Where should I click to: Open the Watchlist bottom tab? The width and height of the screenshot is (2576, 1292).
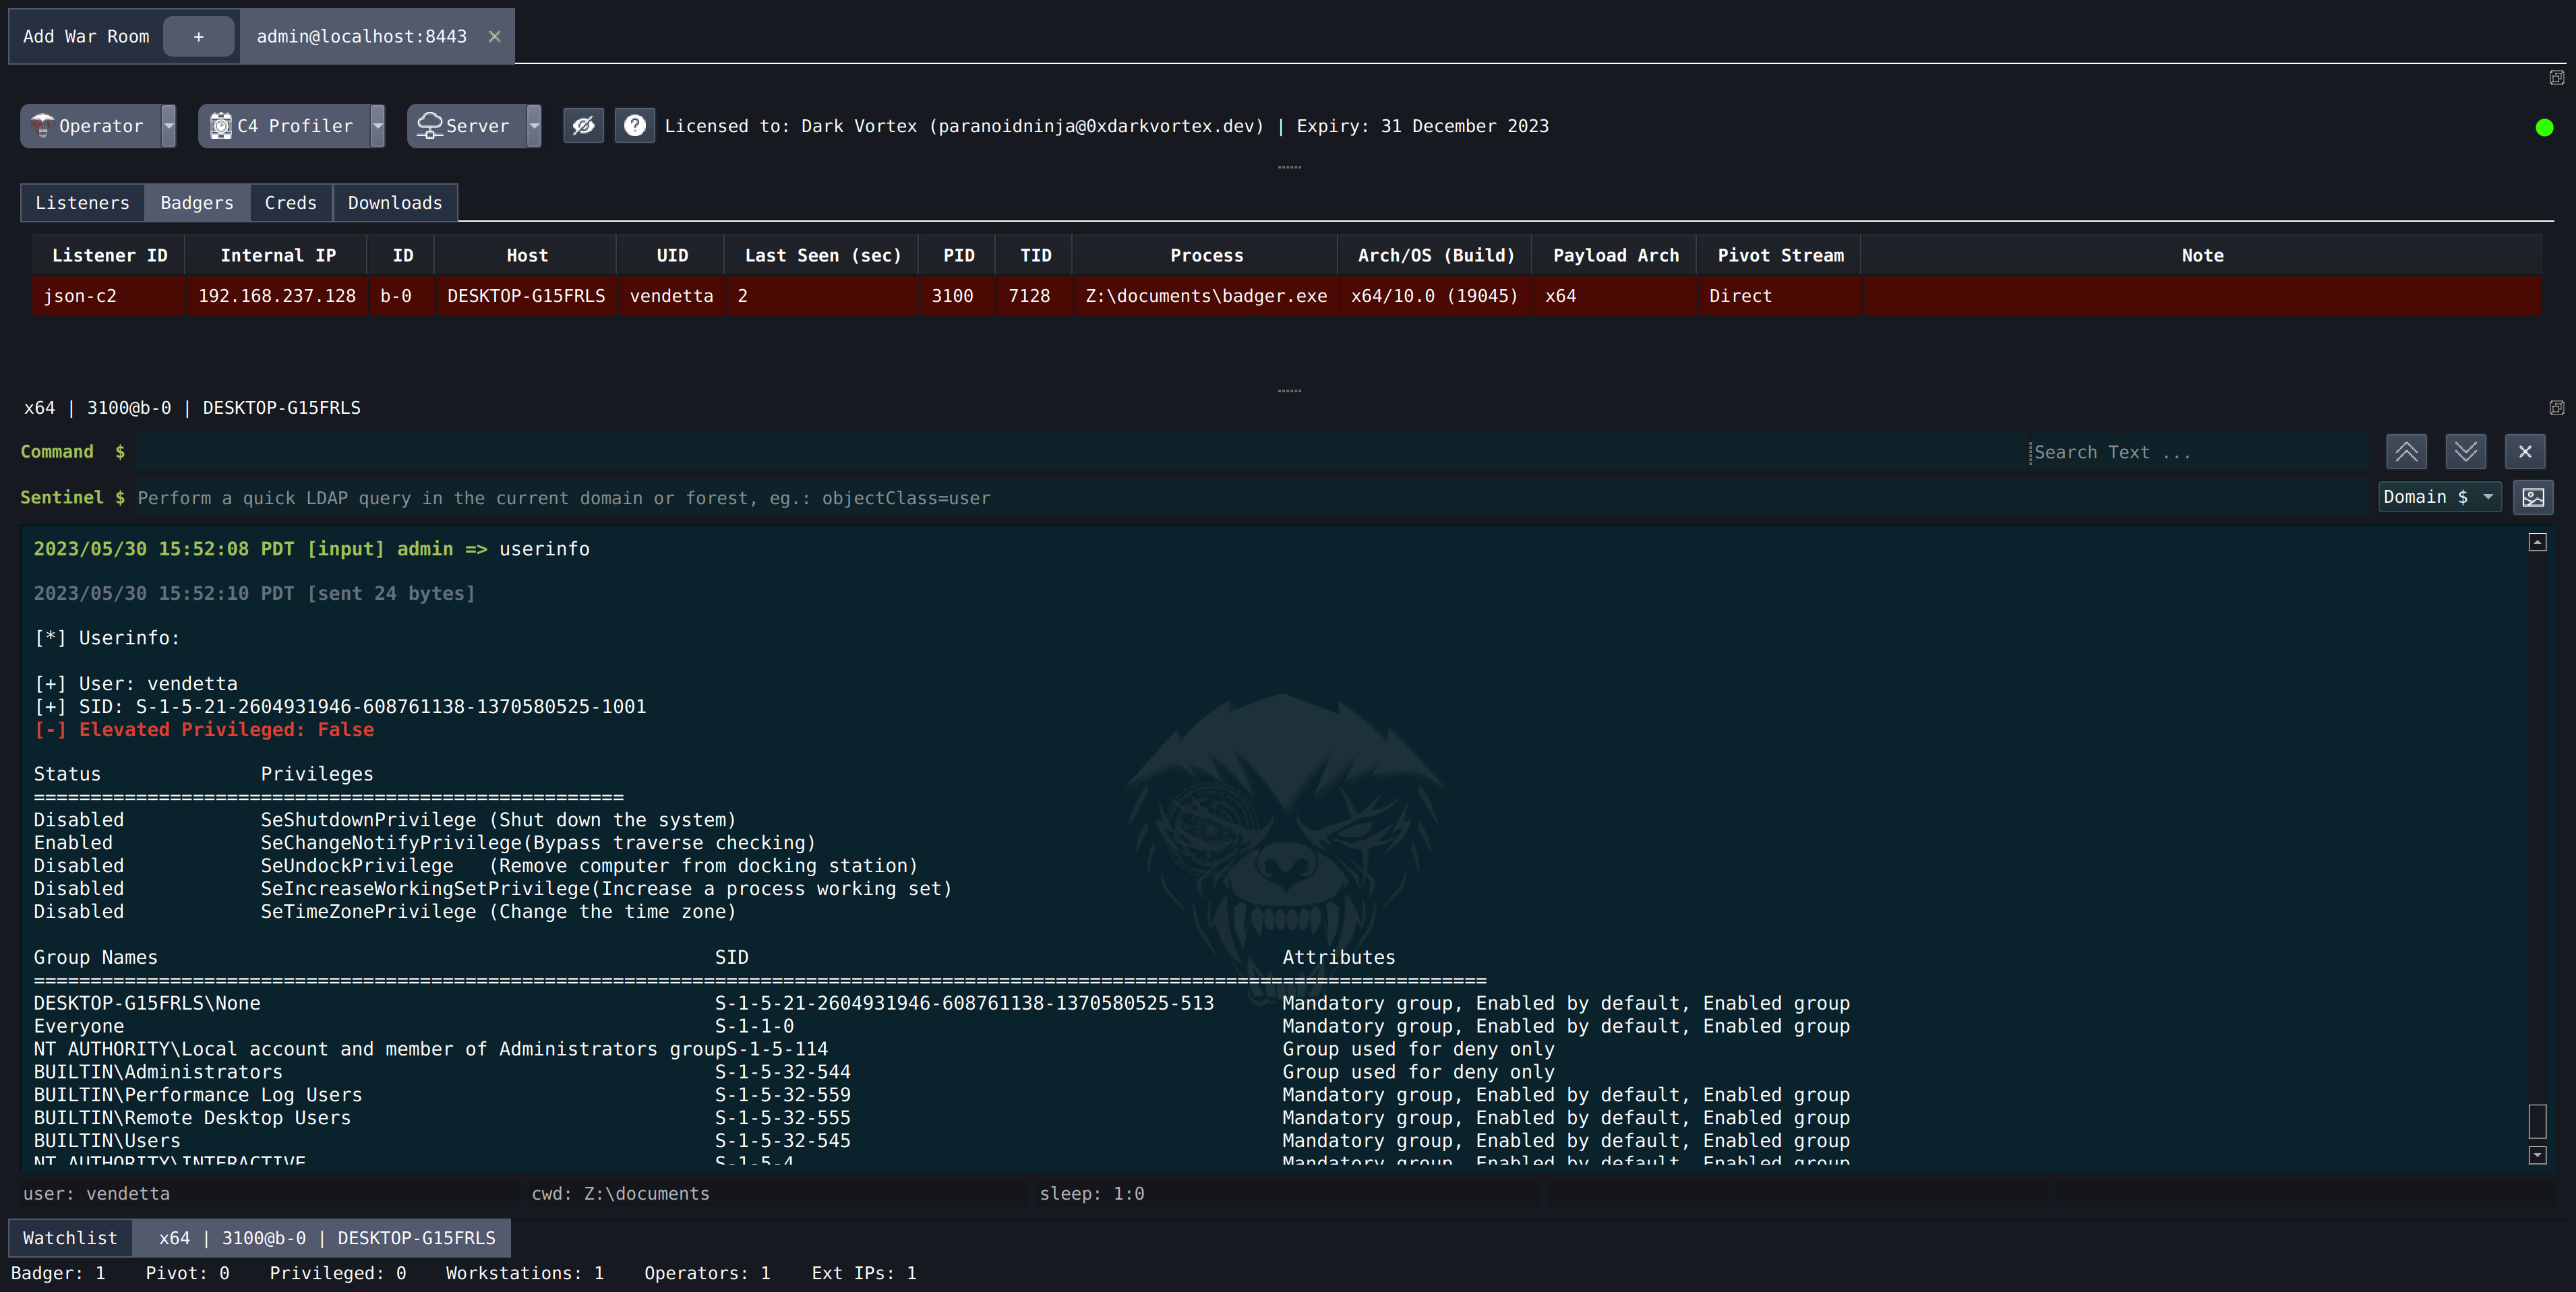click(70, 1238)
